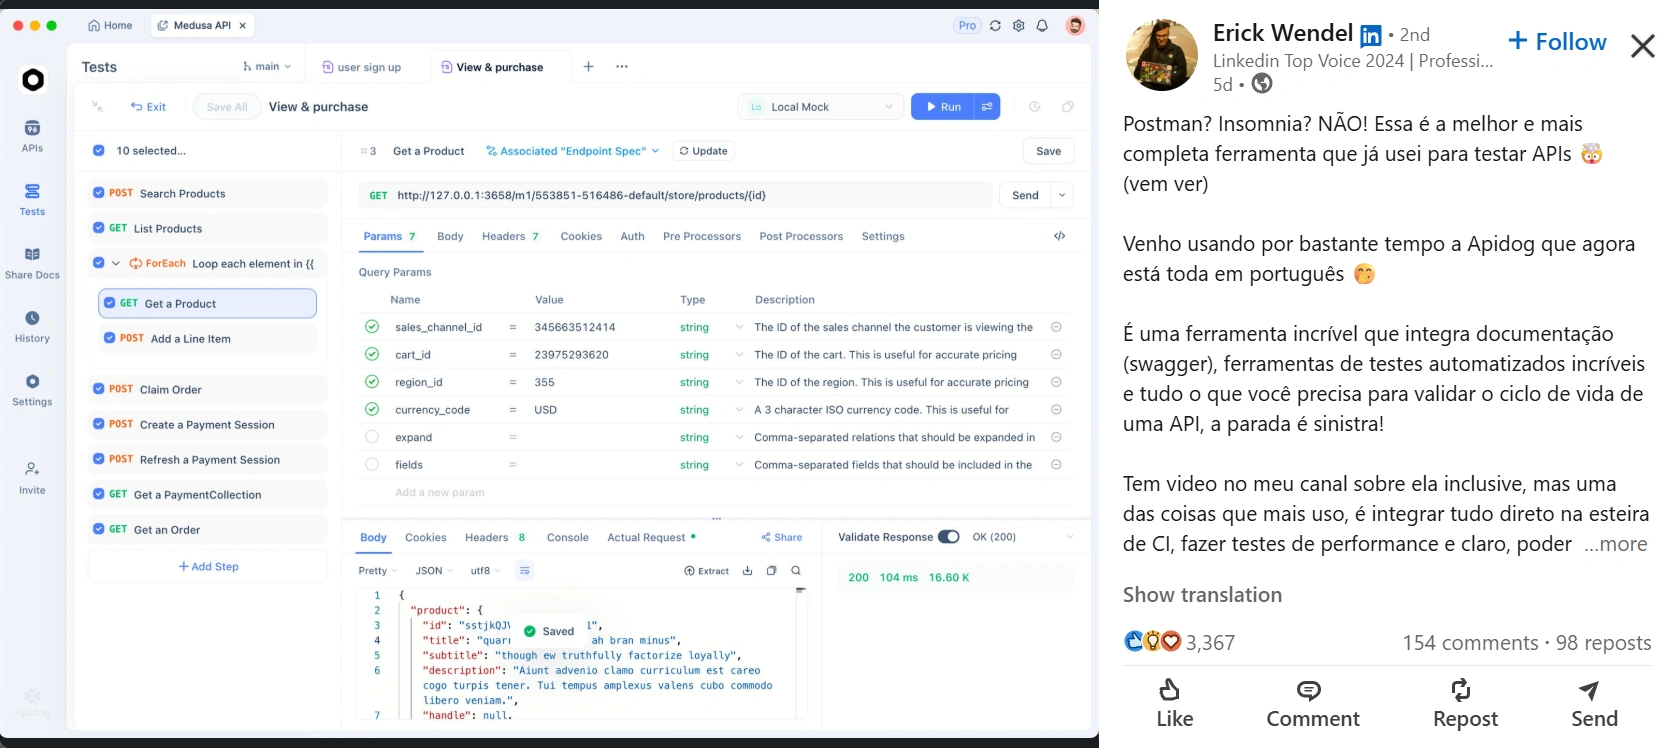Open the Tests section in sidebar
The height and width of the screenshot is (748, 1668).
[32, 199]
